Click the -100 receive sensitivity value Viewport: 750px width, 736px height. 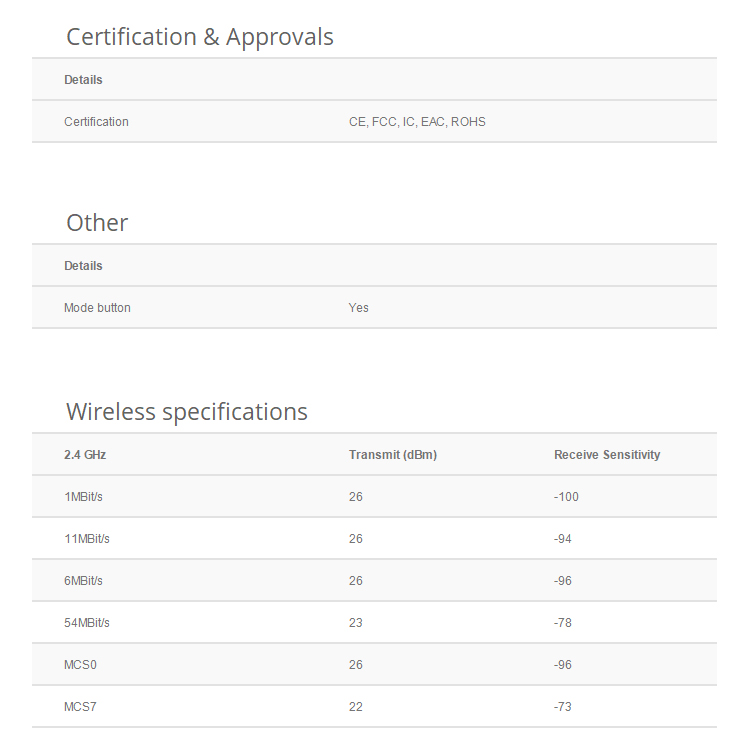pos(566,497)
